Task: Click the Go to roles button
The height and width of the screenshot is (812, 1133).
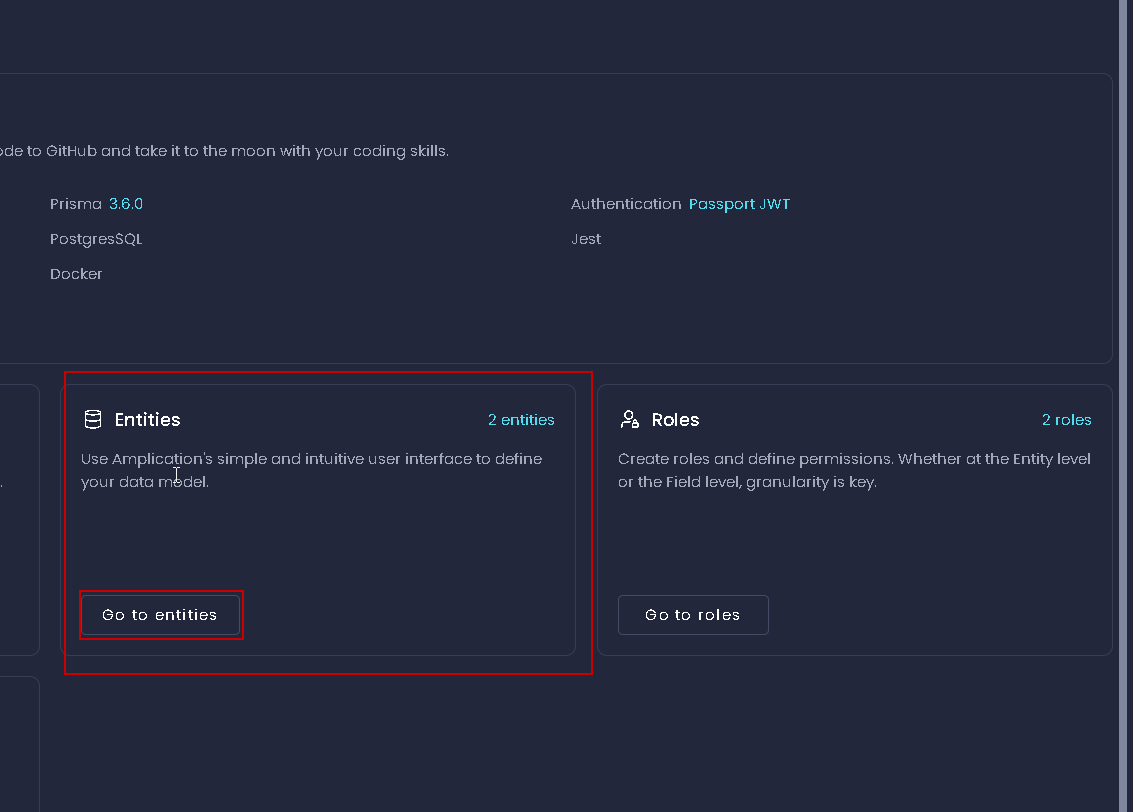Action: [x=692, y=614]
